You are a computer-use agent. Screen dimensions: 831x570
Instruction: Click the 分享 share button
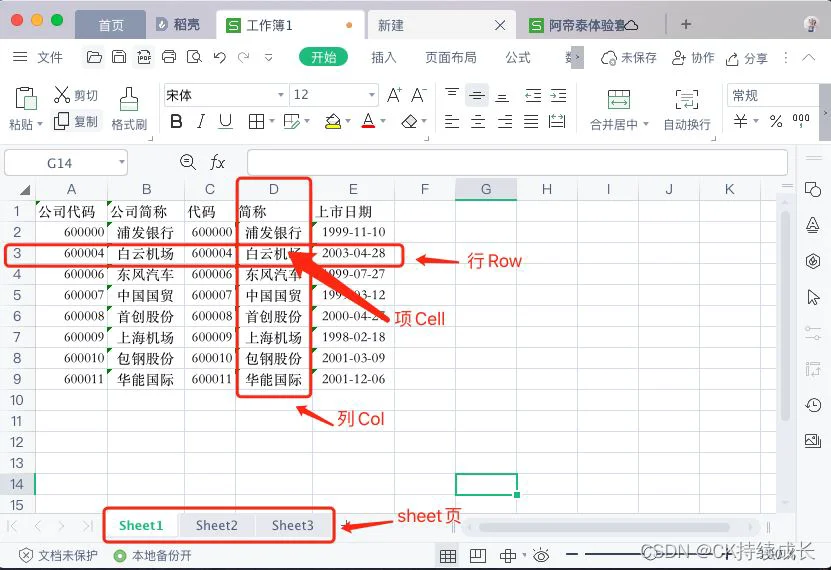[x=747, y=58]
